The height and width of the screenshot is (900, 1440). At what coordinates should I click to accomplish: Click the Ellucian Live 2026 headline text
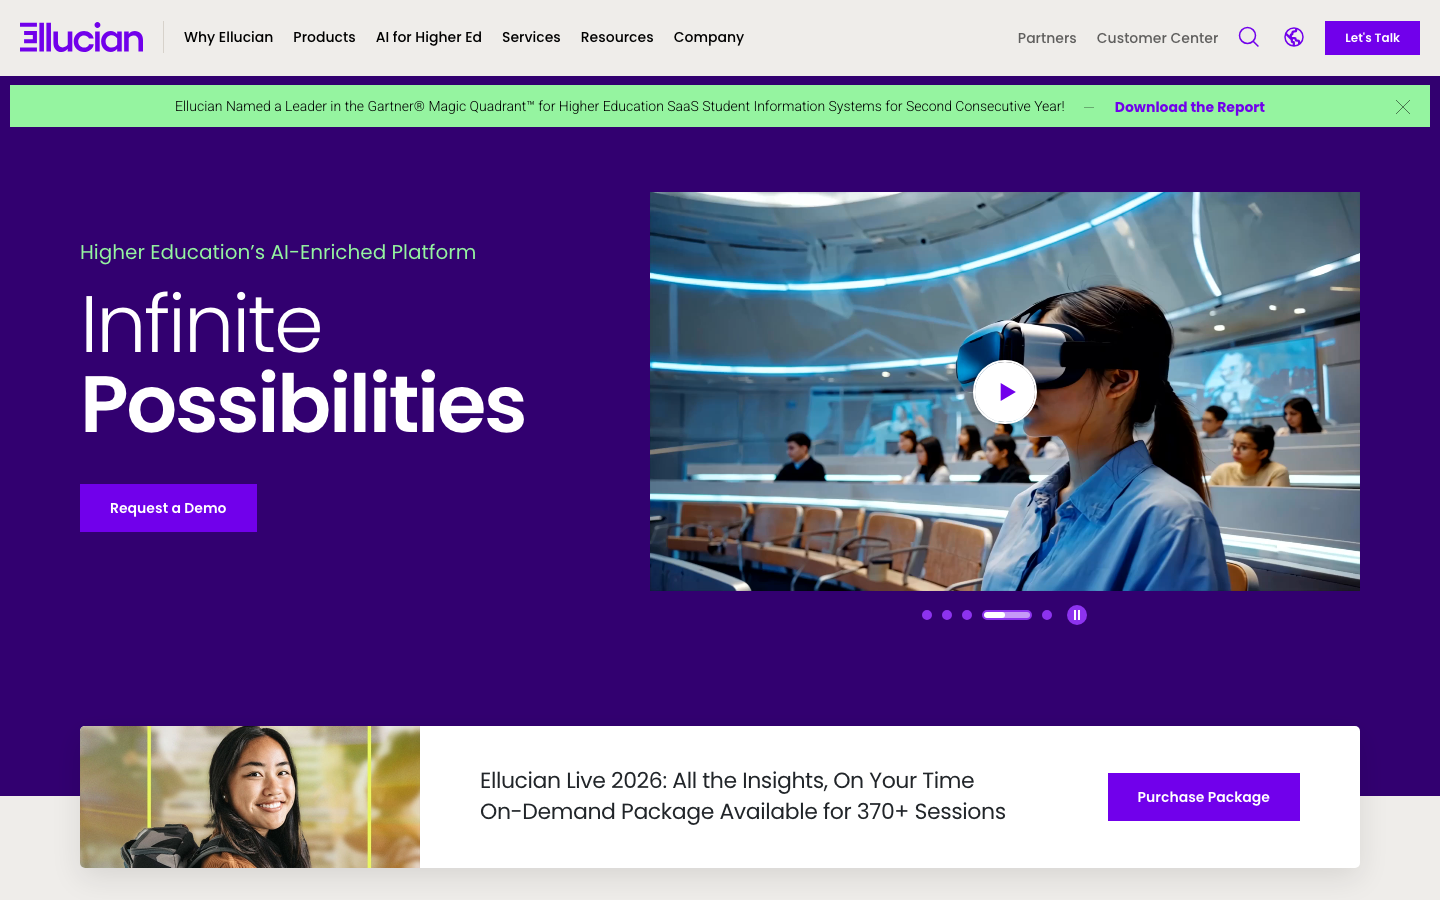743,796
